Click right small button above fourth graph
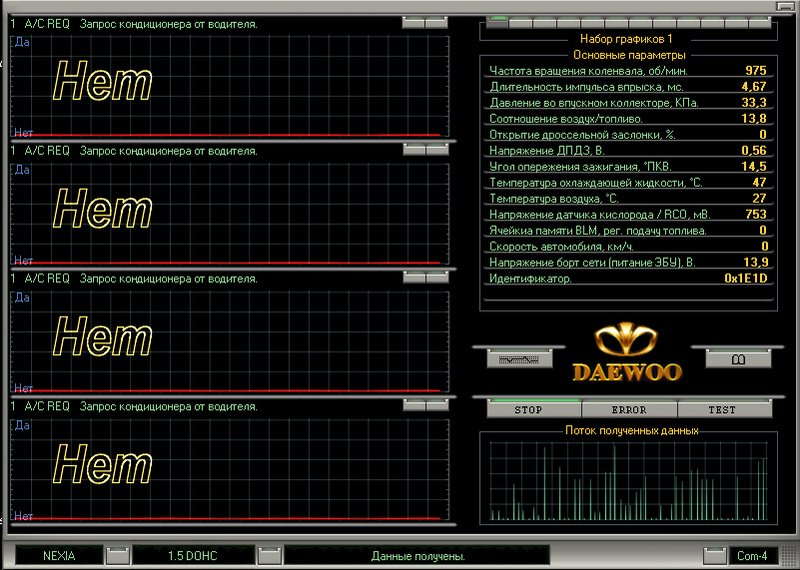Image resolution: width=800 pixels, height=570 pixels. pos(437,405)
